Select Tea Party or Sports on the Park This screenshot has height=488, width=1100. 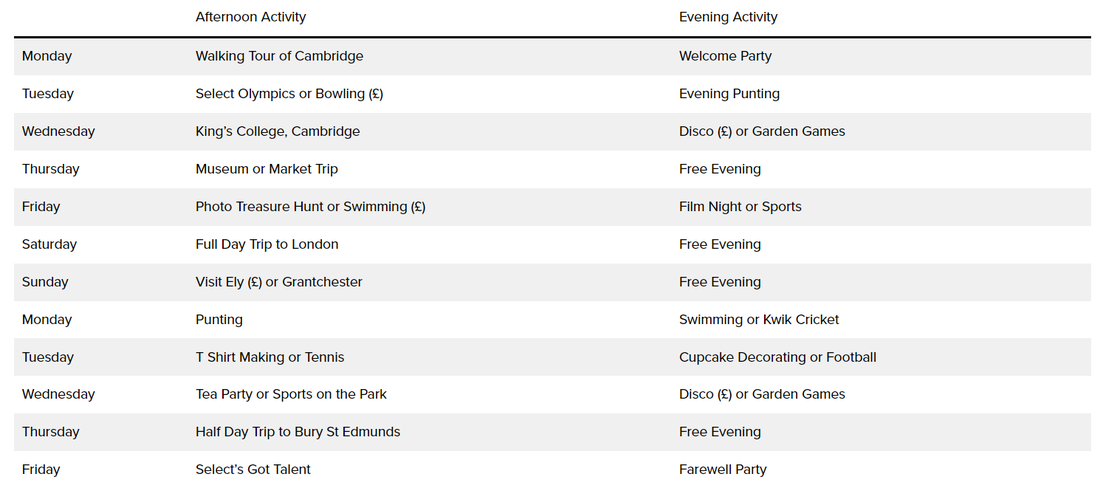tap(291, 394)
